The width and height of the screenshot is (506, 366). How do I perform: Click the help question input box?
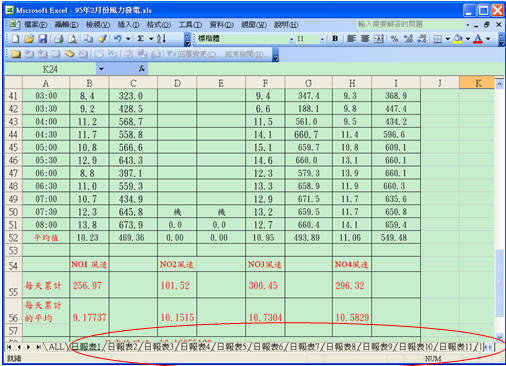pos(411,24)
